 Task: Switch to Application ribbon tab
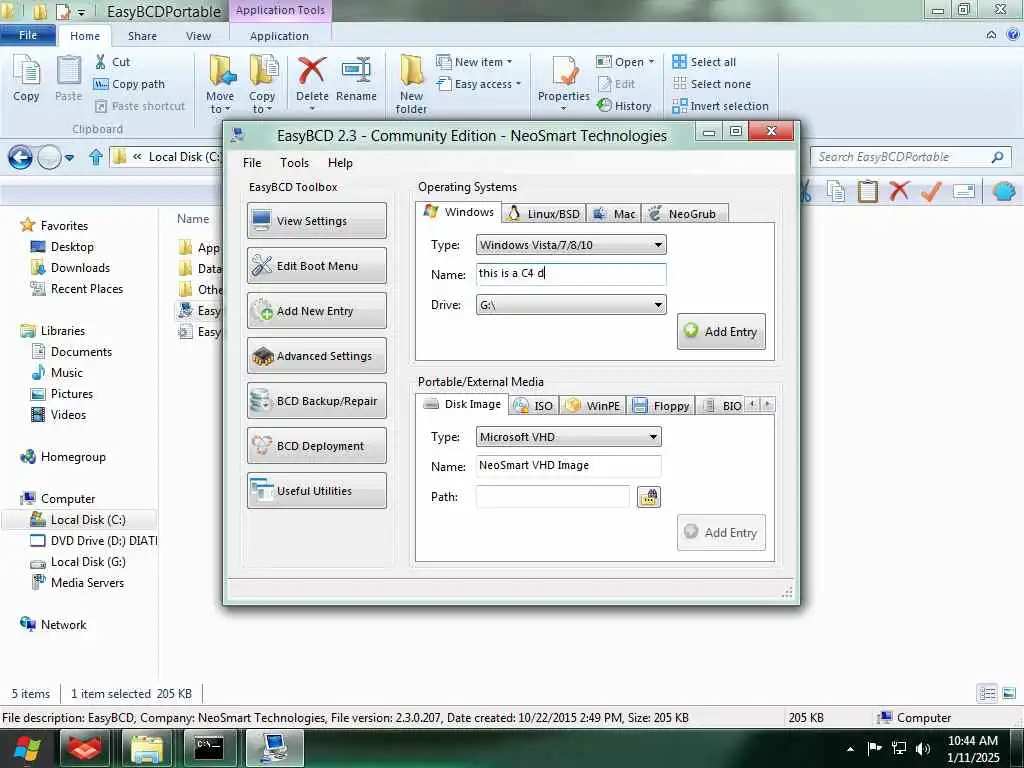coord(279,36)
